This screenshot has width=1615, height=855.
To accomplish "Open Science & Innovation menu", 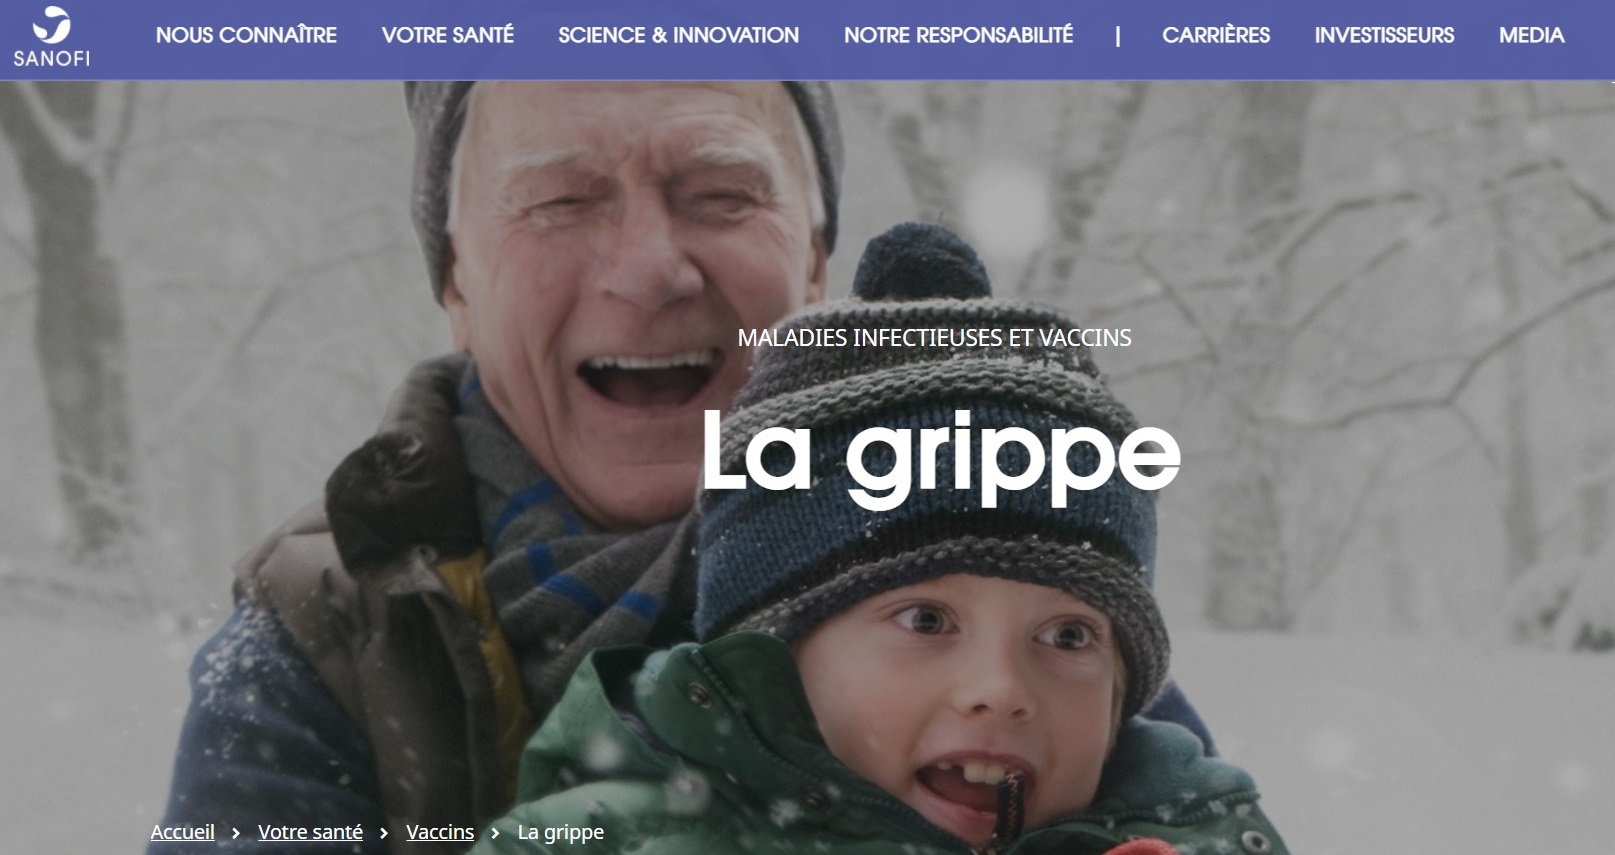I will pyautogui.click(x=678, y=35).
